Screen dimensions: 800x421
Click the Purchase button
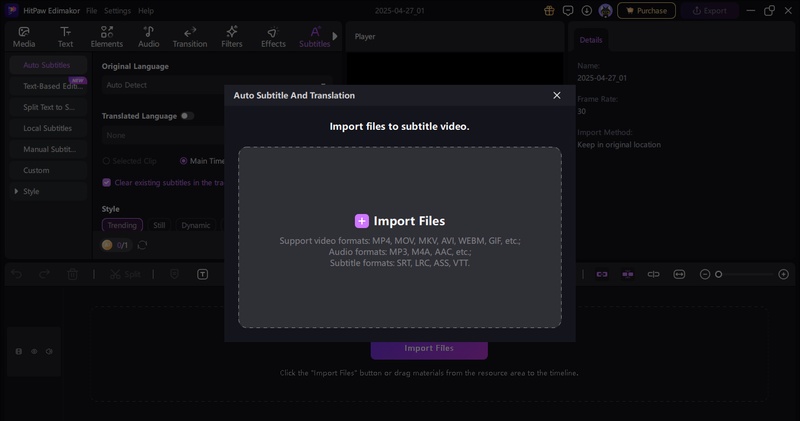tap(646, 10)
